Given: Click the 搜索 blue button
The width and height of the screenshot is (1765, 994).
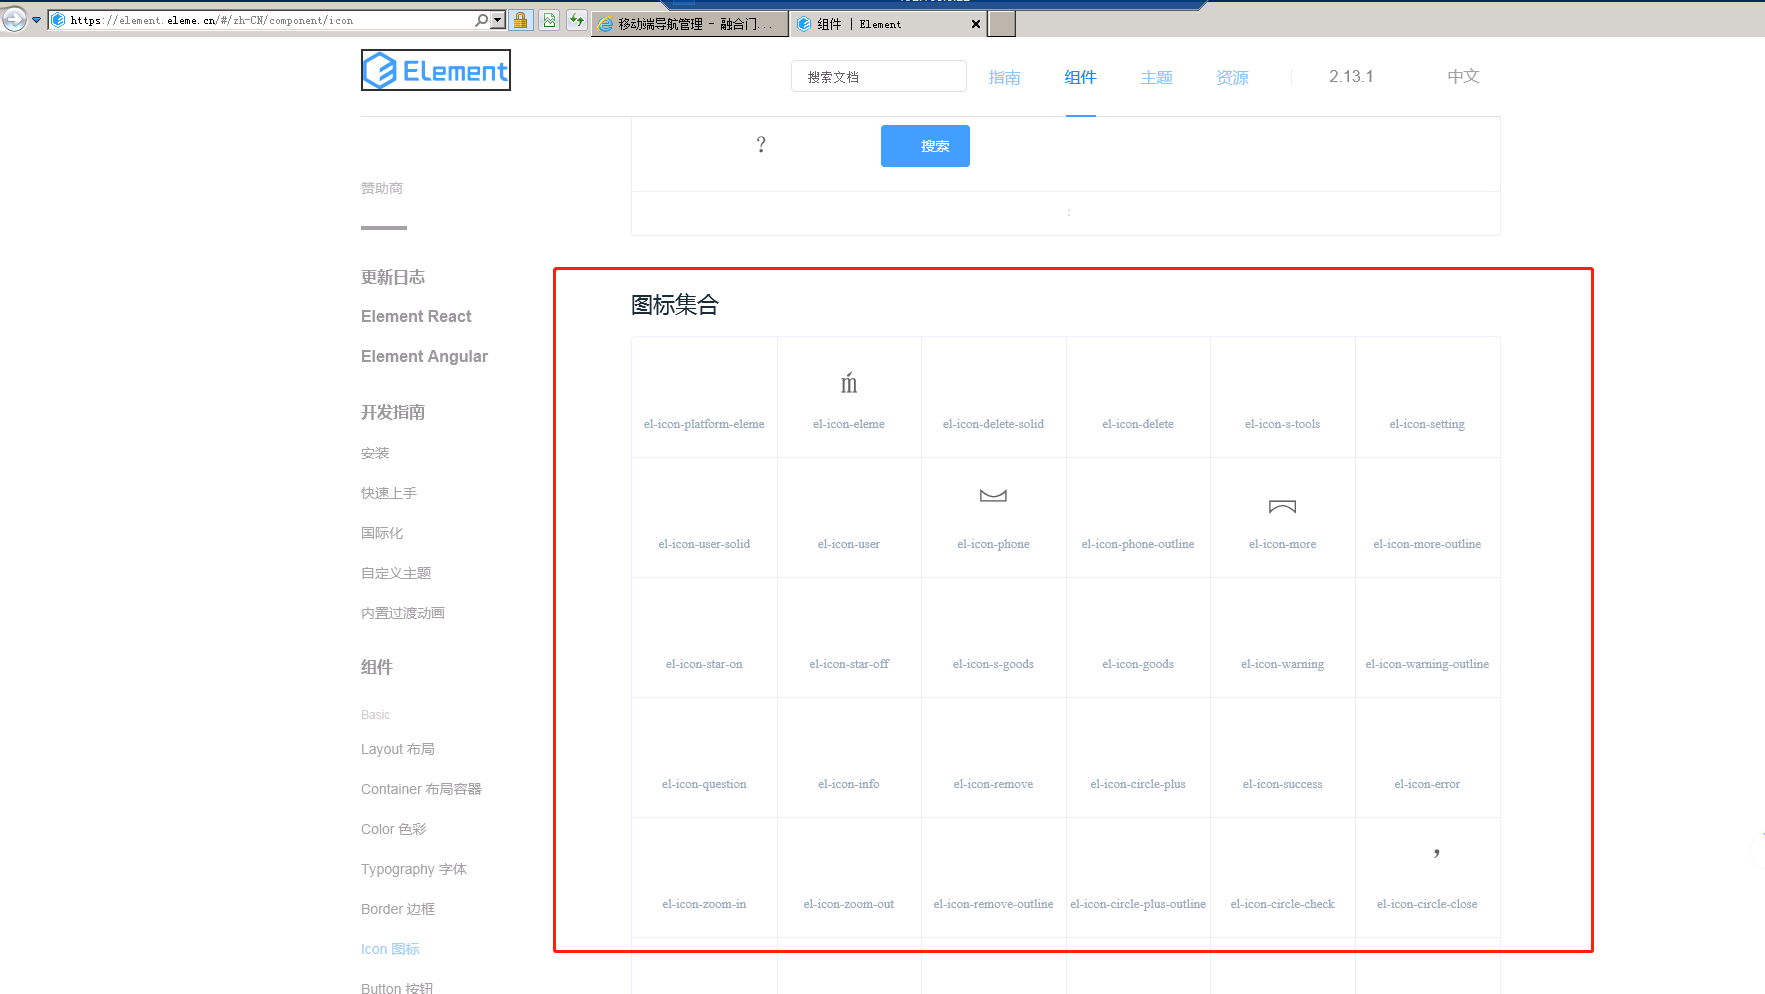Looking at the screenshot, I should pyautogui.click(x=924, y=145).
